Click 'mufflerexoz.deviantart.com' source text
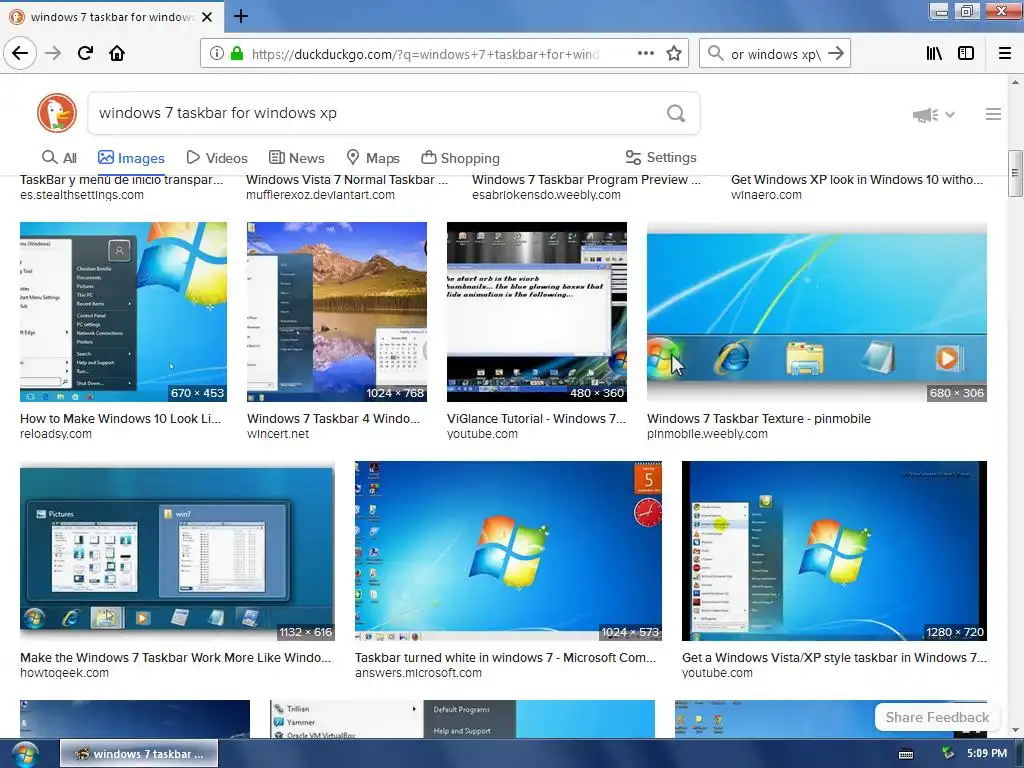This screenshot has height=768, width=1024. [320, 195]
